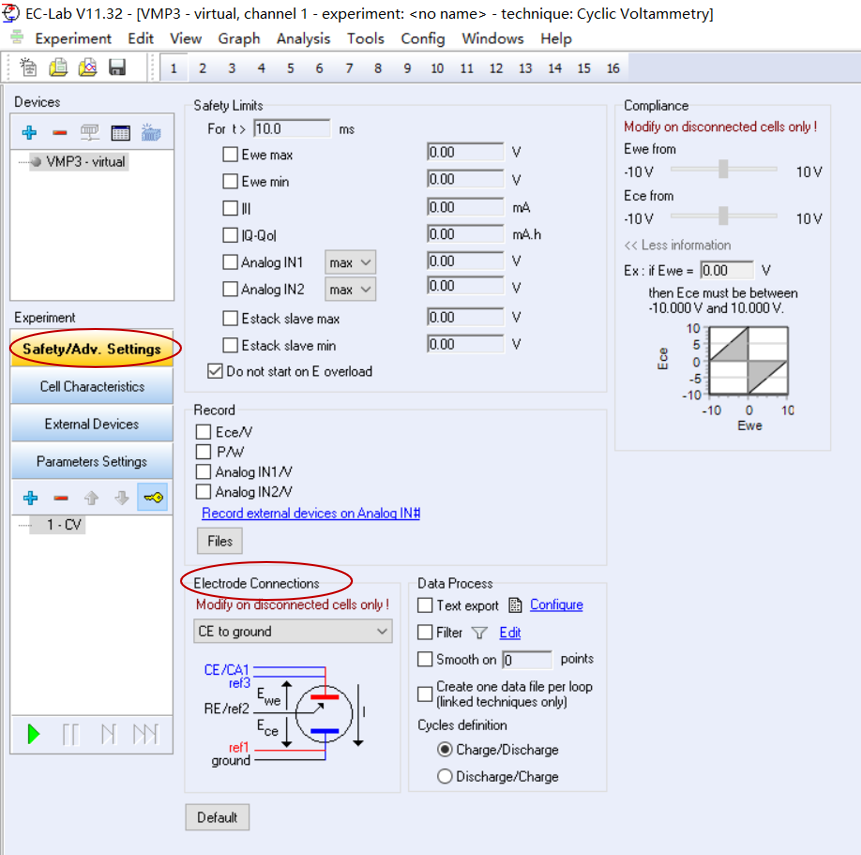This screenshot has width=861, height=855.
Task: Click the Ewe from compliance slider
Action: click(x=723, y=171)
